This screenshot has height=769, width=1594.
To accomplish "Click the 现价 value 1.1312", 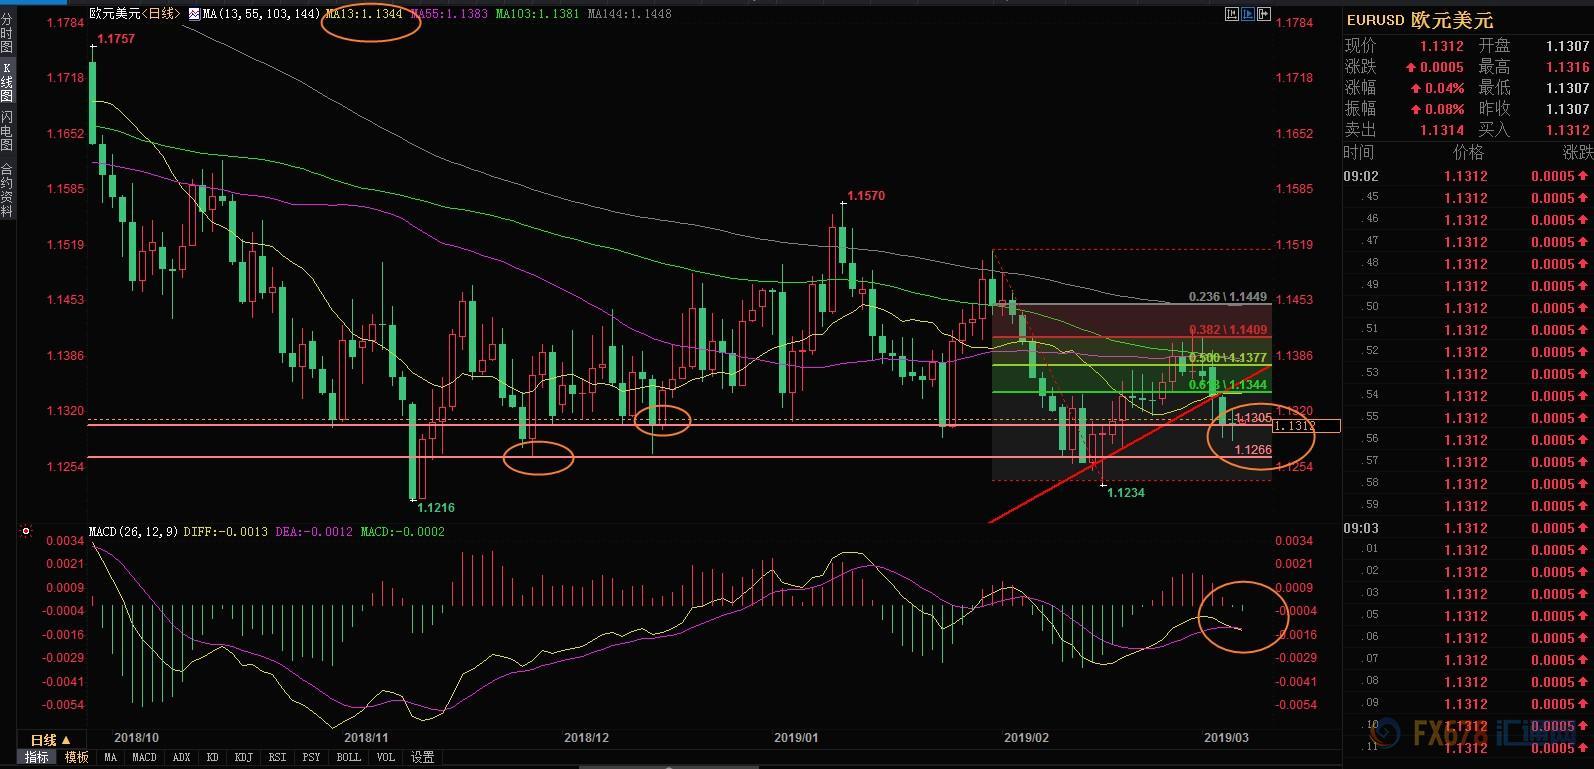I will pos(1441,46).
